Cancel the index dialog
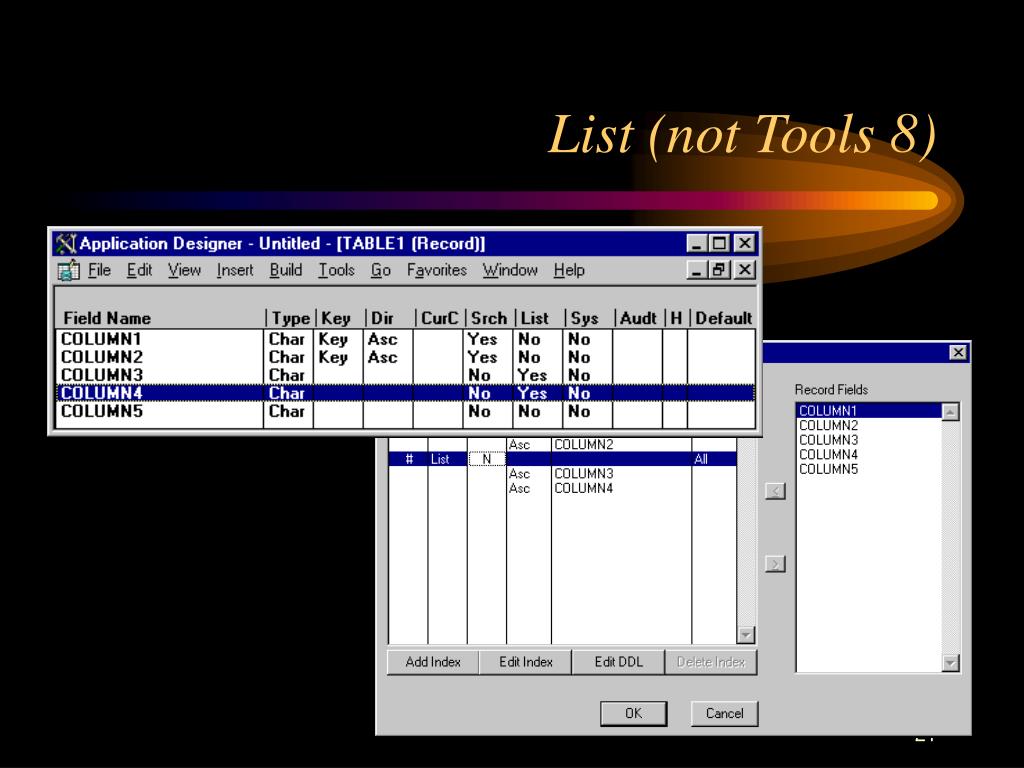The image size is (1024, 768). (x=724, y=713)
